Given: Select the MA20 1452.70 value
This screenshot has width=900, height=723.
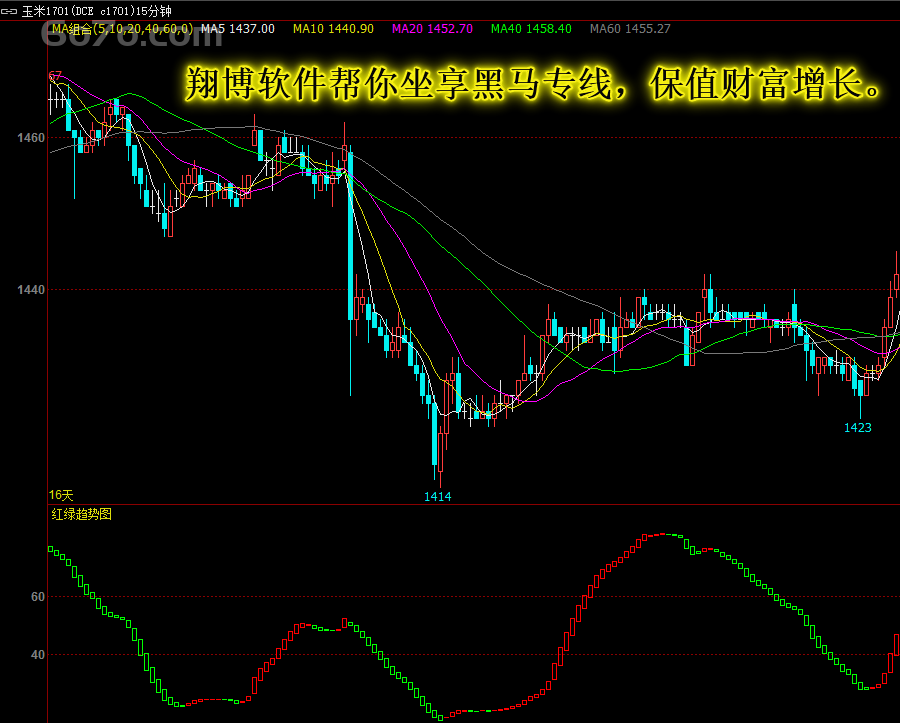Looking at the screenshot, I should pyautogui.click(x=432, y=29).
